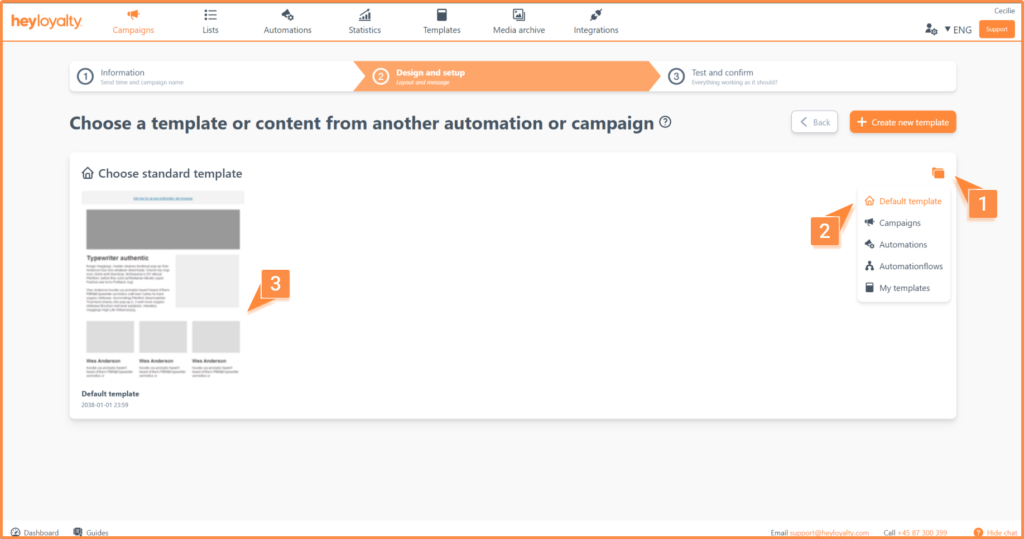Open the Media archive image icon
This screenshot has height=539, width=1024.
point(519,15)
